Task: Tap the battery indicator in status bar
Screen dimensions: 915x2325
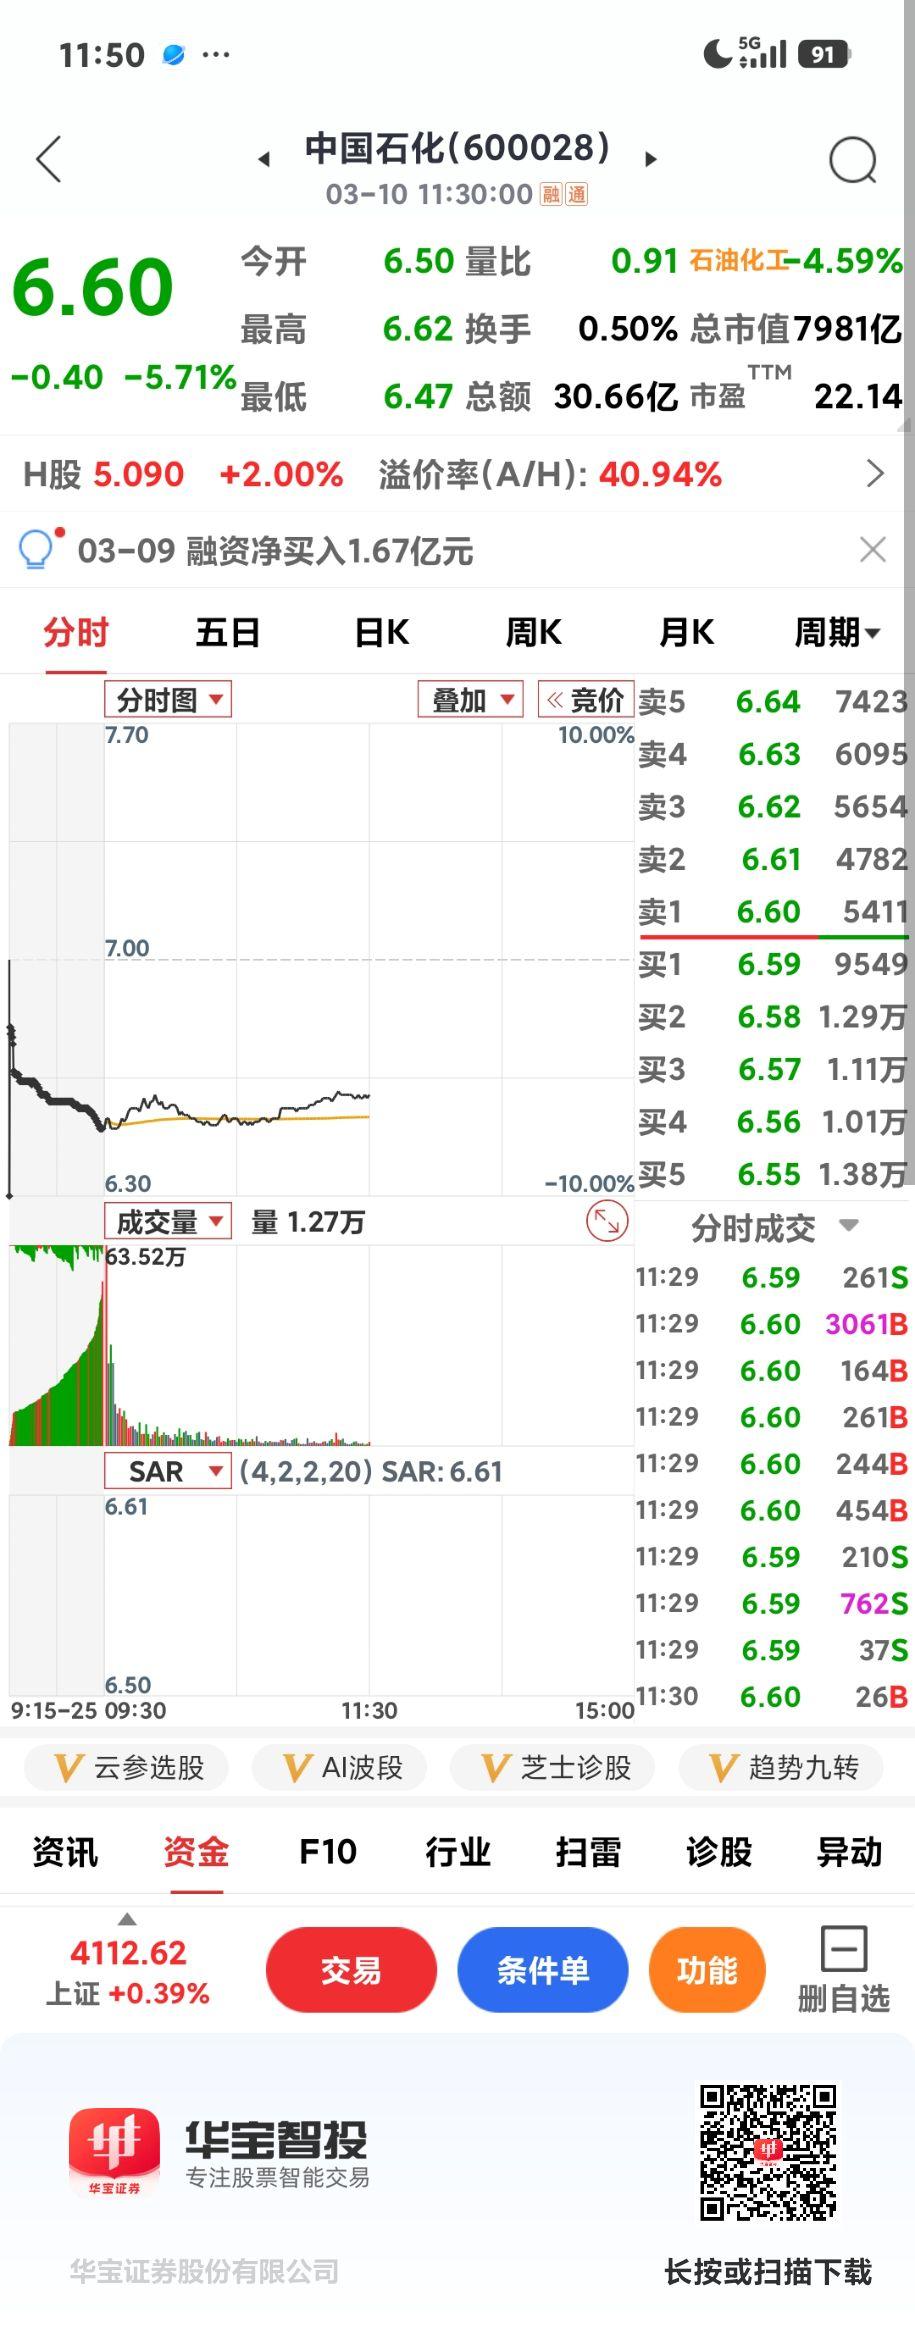Action: pyautogui.click(x=824, y=54)
